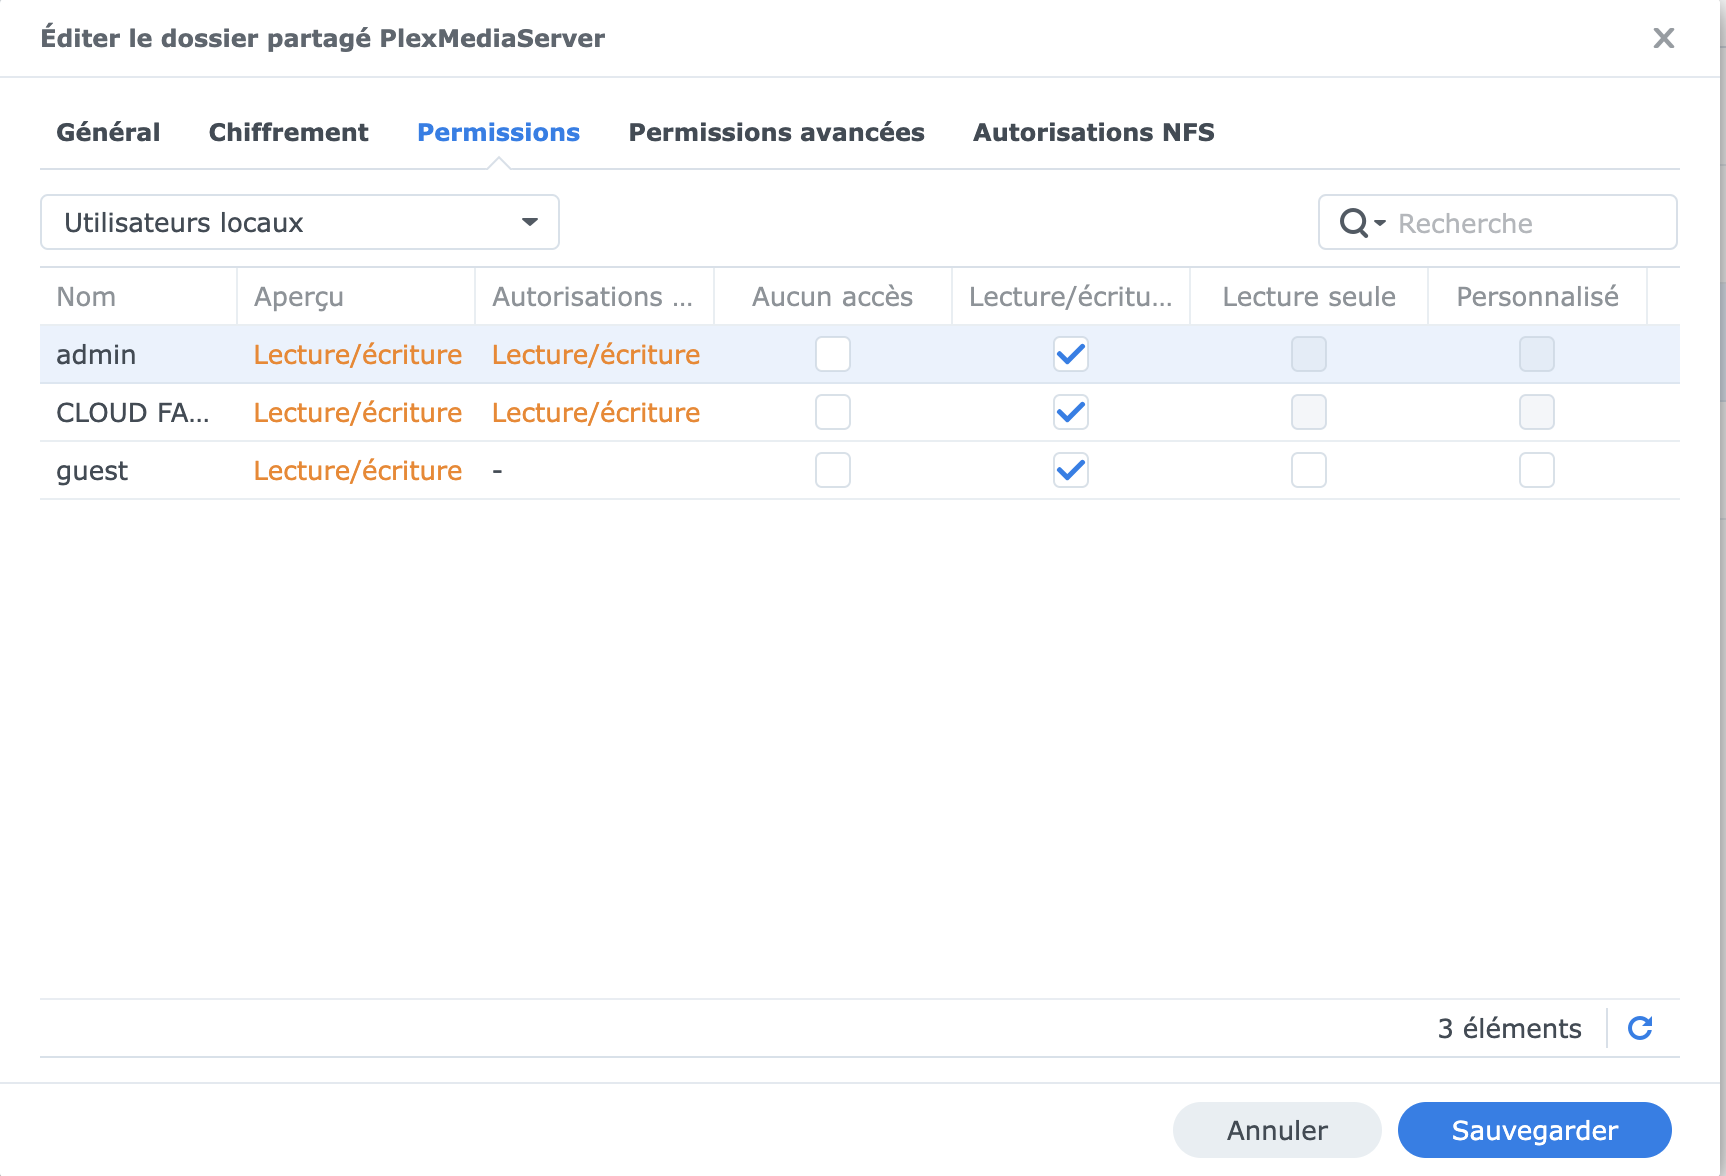
Task: Click the 3 éléments count label
Action: click(1509, 1028)
